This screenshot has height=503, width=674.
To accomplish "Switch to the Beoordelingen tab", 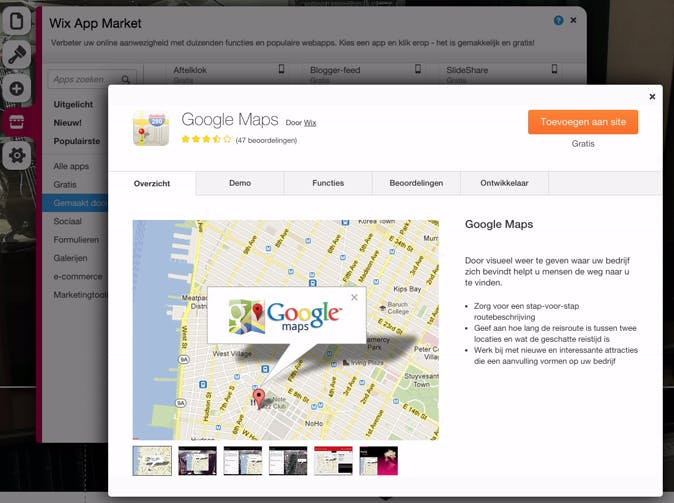I will point(416,183).
